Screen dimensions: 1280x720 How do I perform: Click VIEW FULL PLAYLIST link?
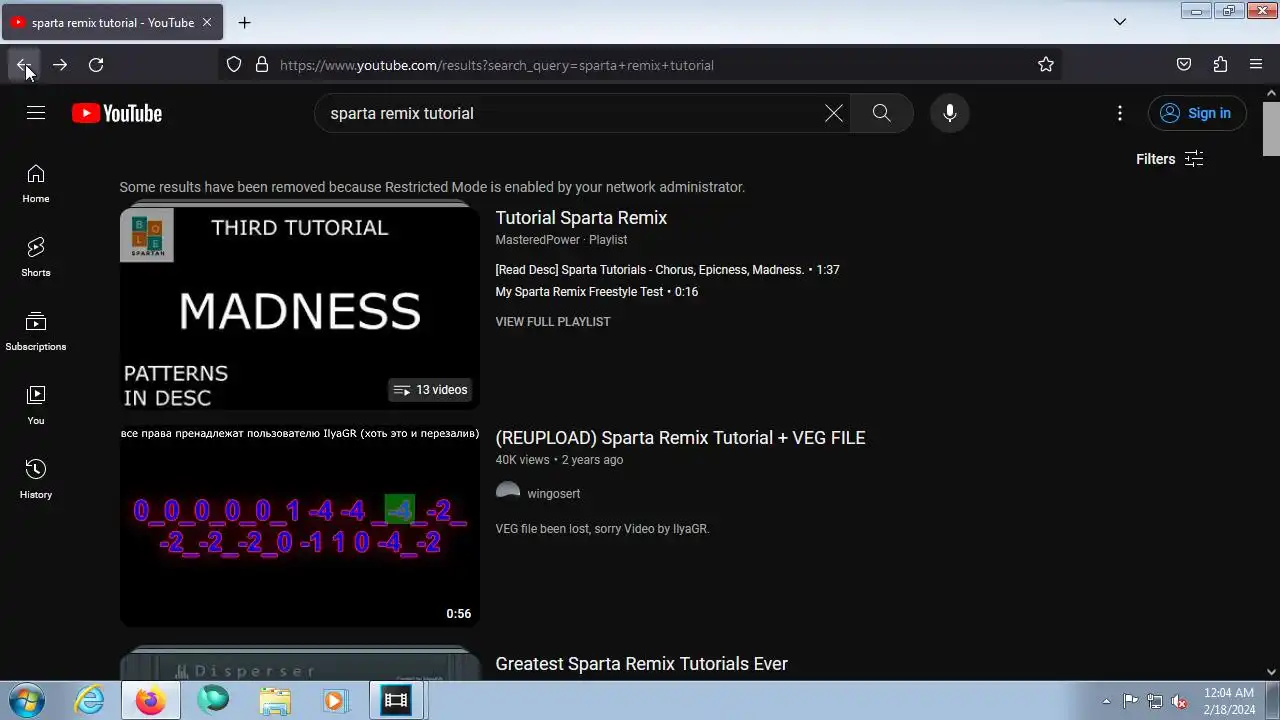(553, 322)
